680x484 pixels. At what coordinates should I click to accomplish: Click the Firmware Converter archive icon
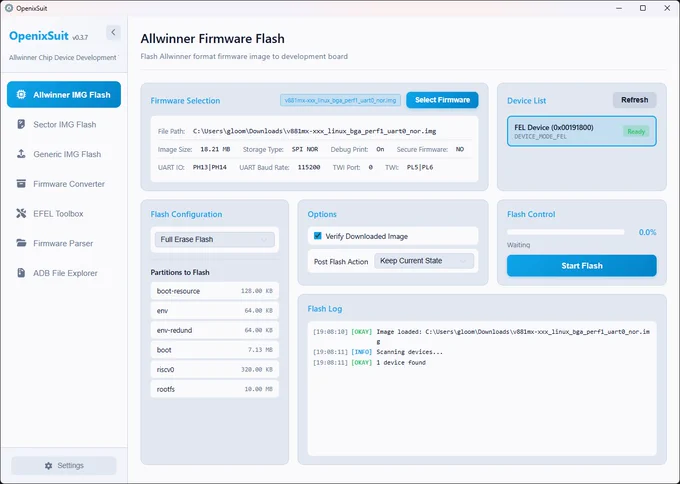tap(21, 183)
